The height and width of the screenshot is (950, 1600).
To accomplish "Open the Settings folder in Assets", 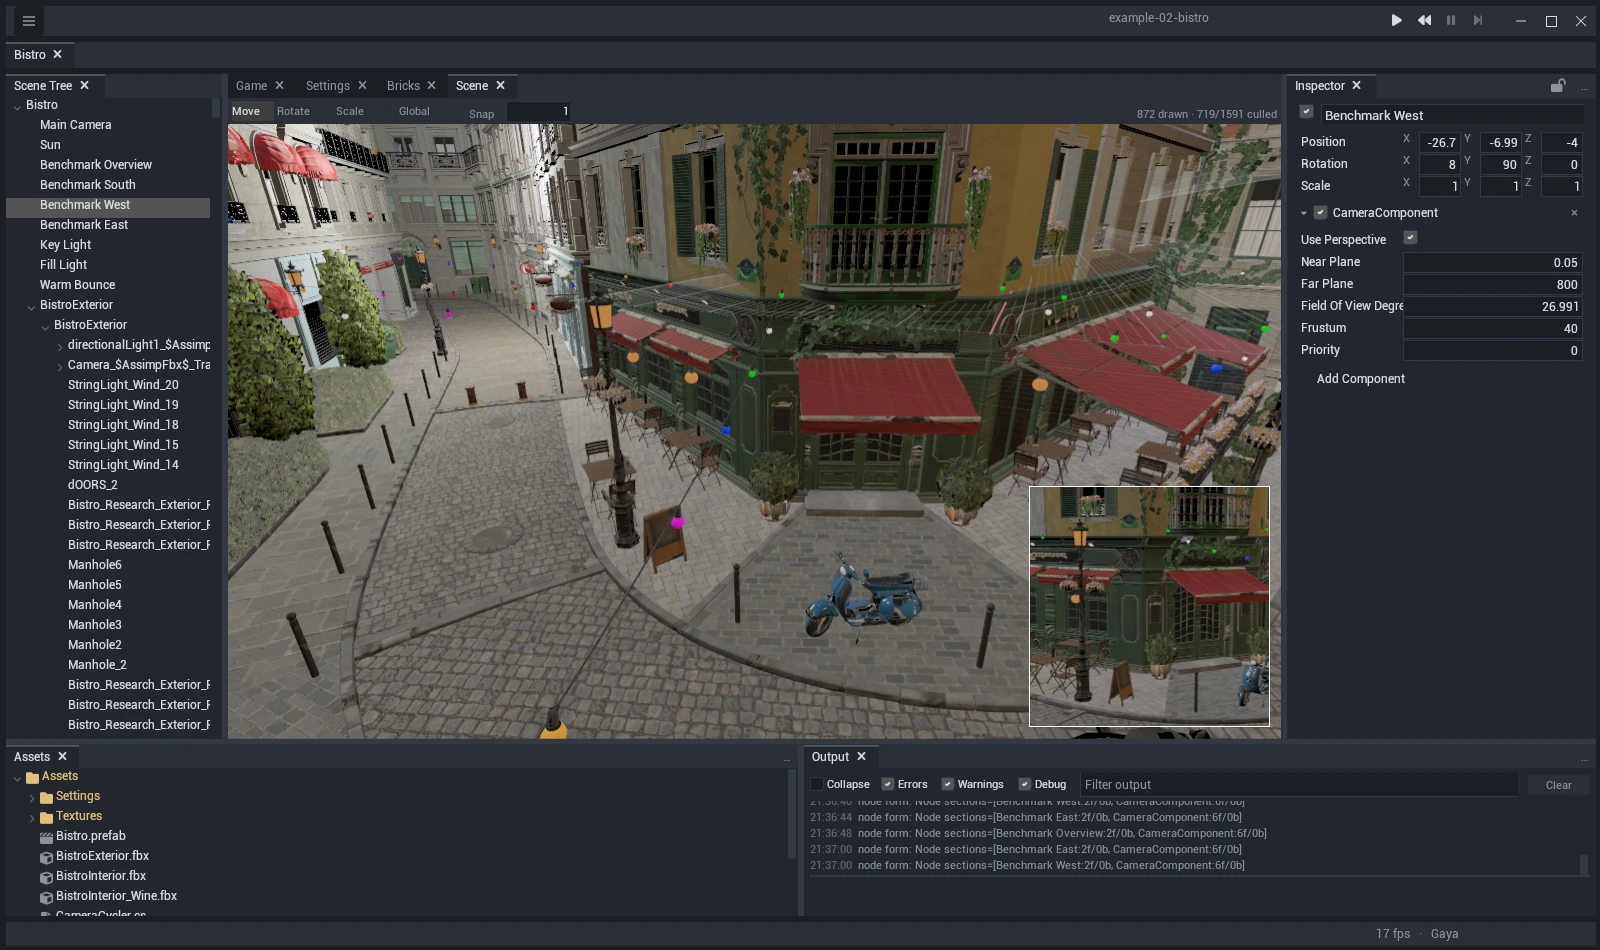I will [x=78, y=796].
